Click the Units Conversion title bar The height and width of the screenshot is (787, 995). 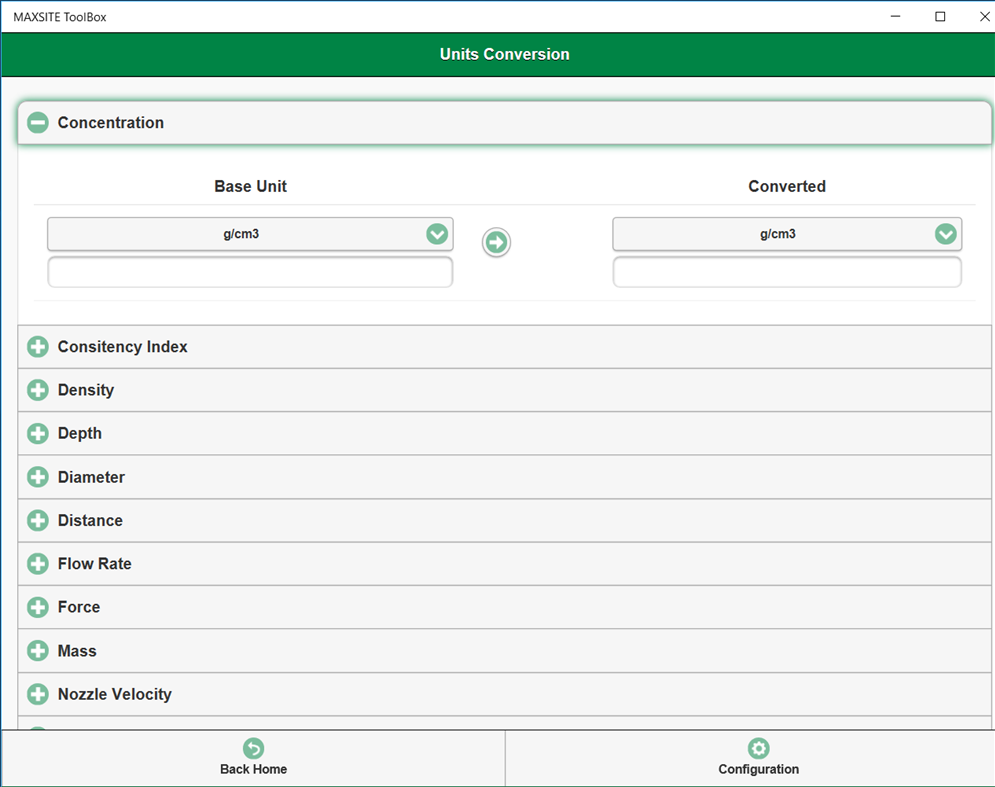pyautogui.click(x=504, y=54)
